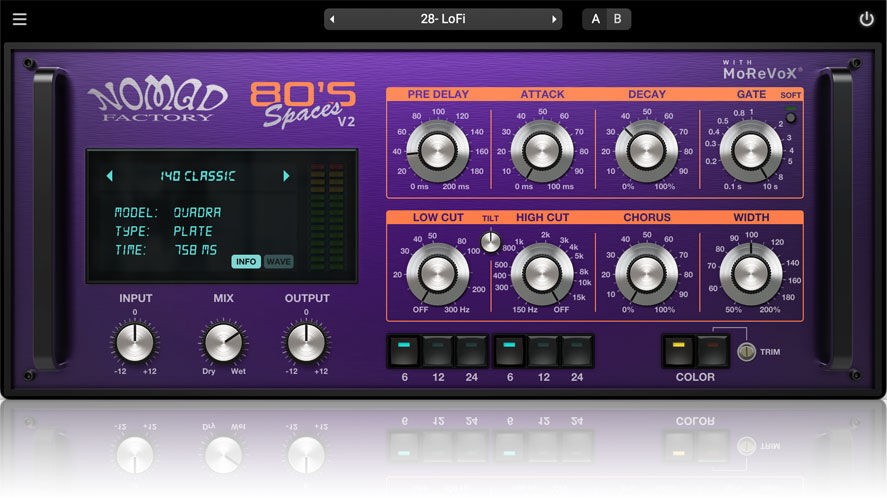This screenshot has height=500, width=887.
Task: Enable the yellow Color switch
Action: click(x=679, y=350)
